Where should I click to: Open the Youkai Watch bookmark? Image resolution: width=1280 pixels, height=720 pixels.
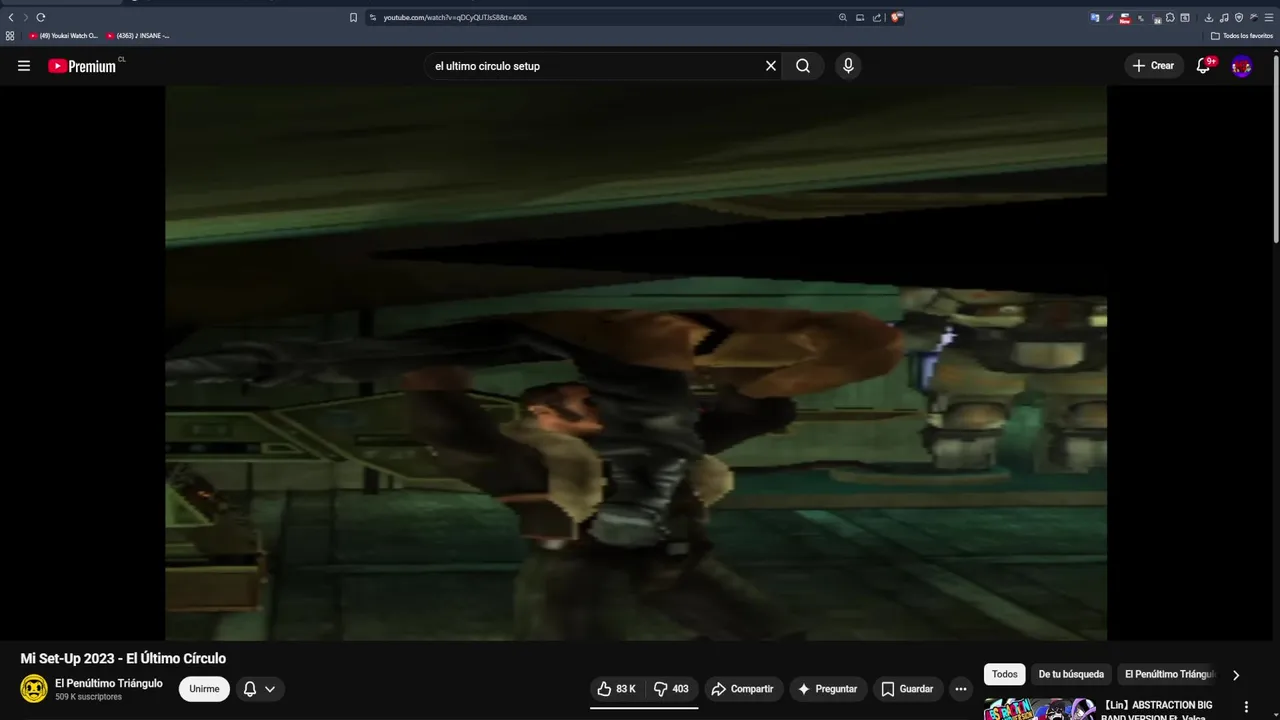click(63, 36)
